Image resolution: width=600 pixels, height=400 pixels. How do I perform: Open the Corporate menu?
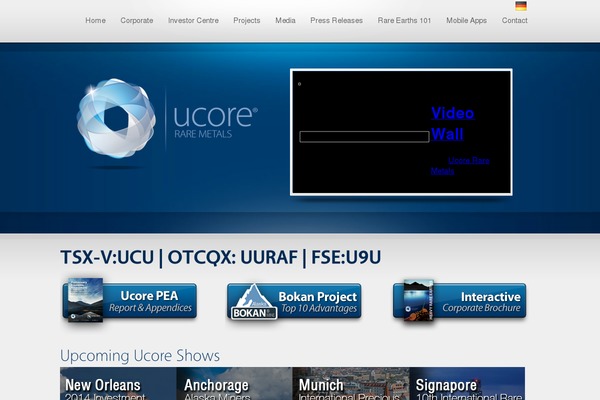click(137, 21)
